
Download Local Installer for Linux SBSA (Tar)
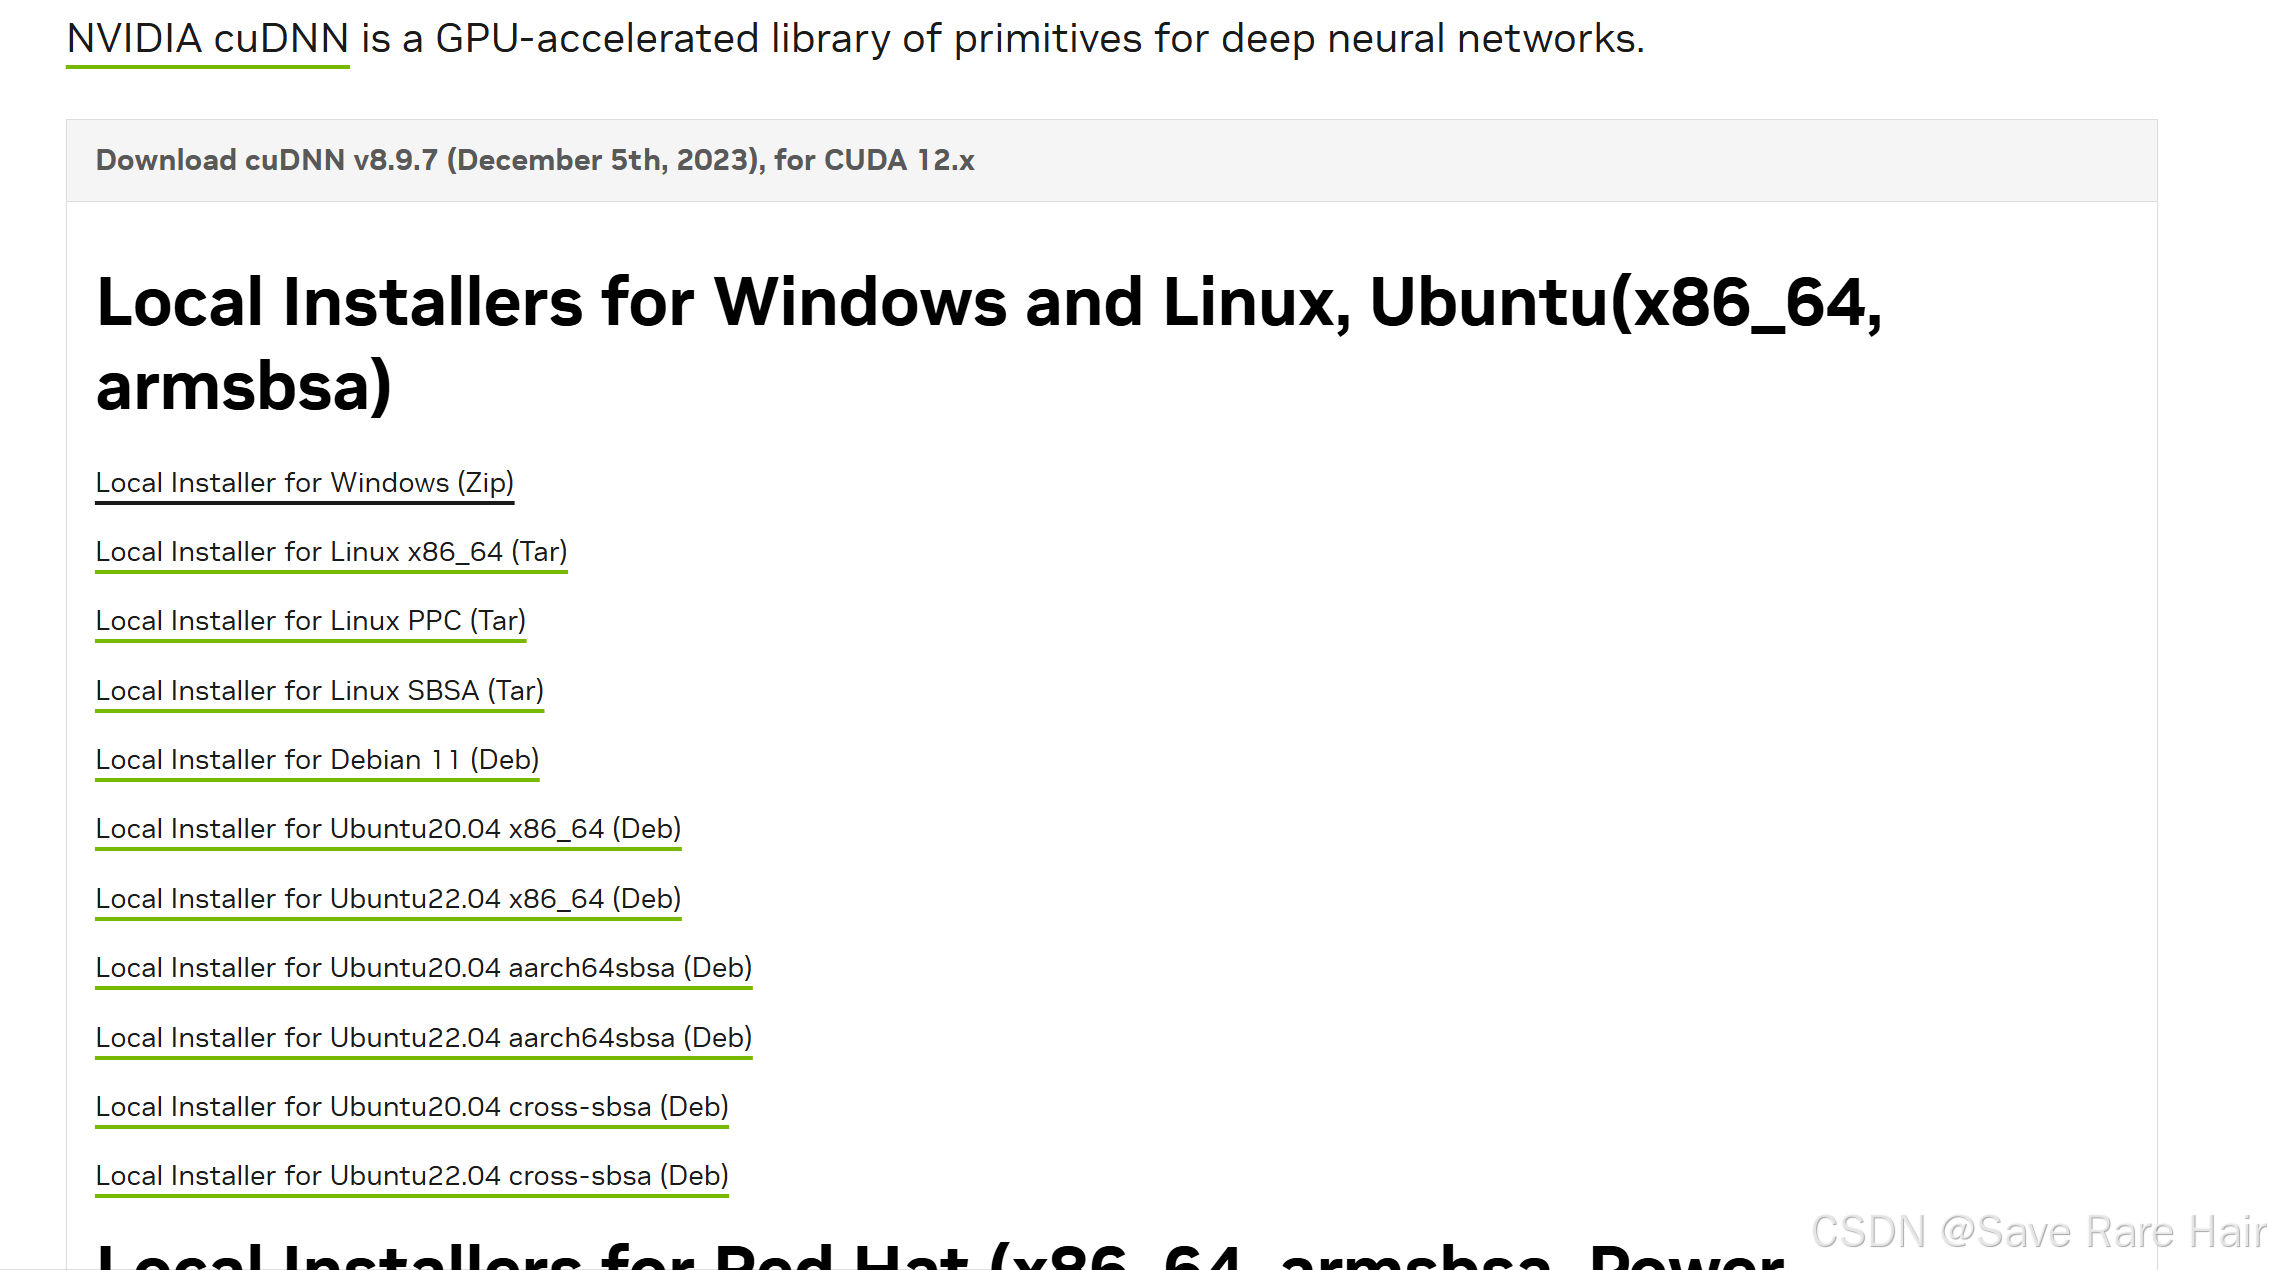click(320, 691)
